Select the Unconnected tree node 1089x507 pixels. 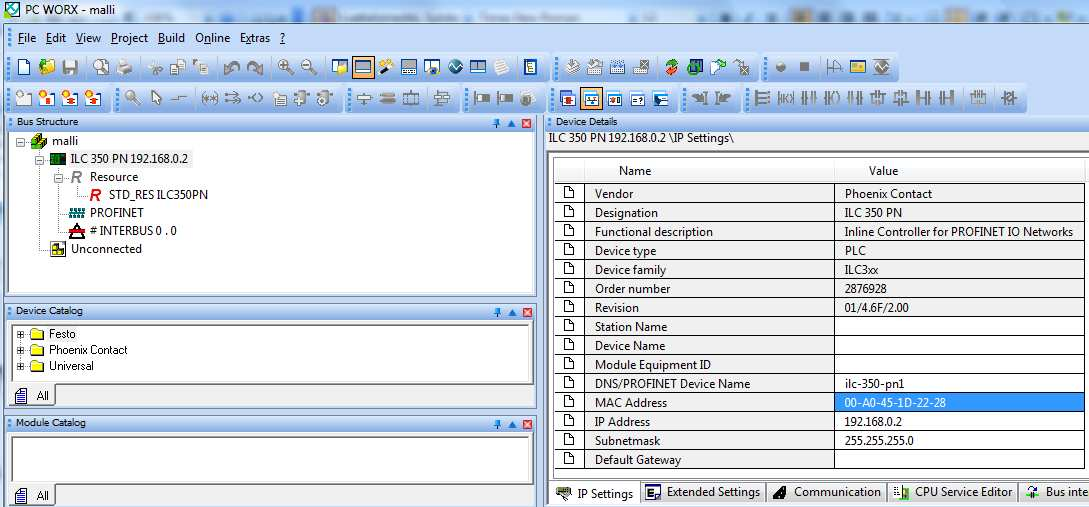tap(106, 249)
